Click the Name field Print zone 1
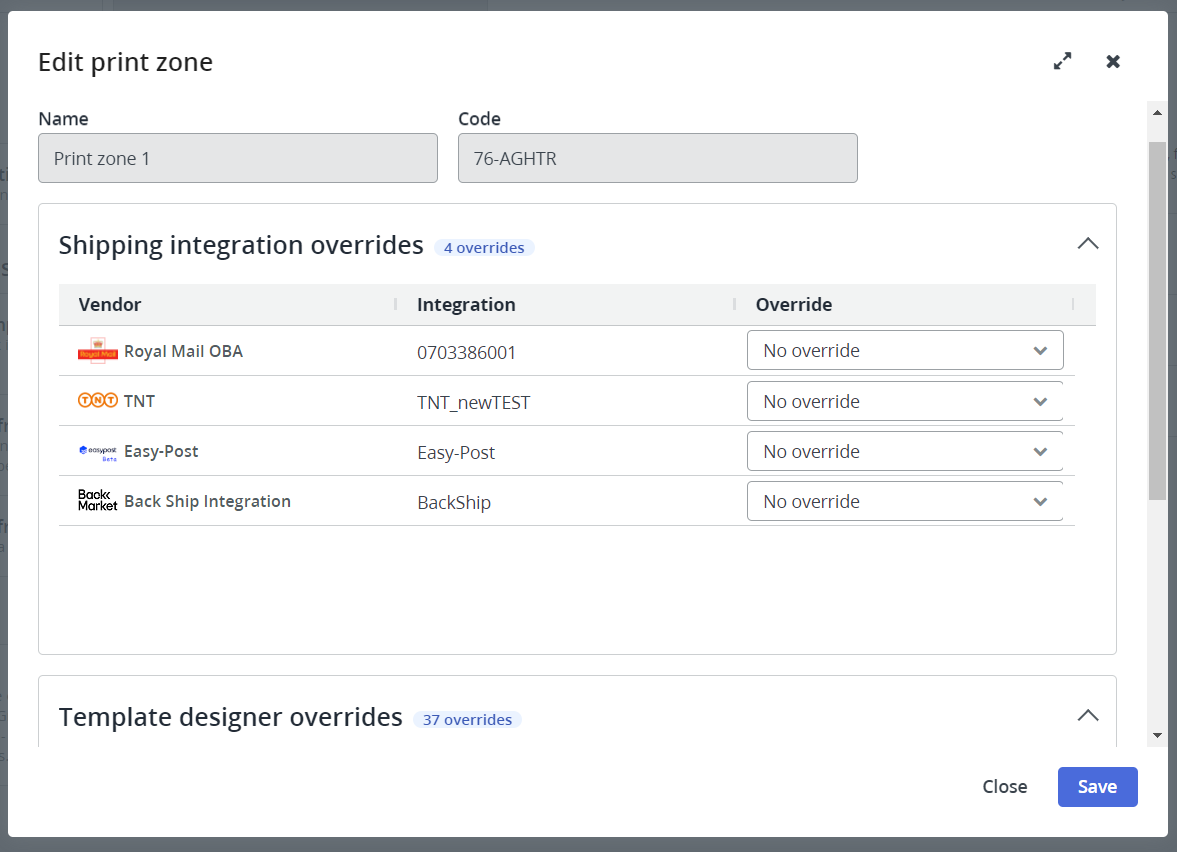The height and width of the screenshot is (852, 1177). pos(238,158)
